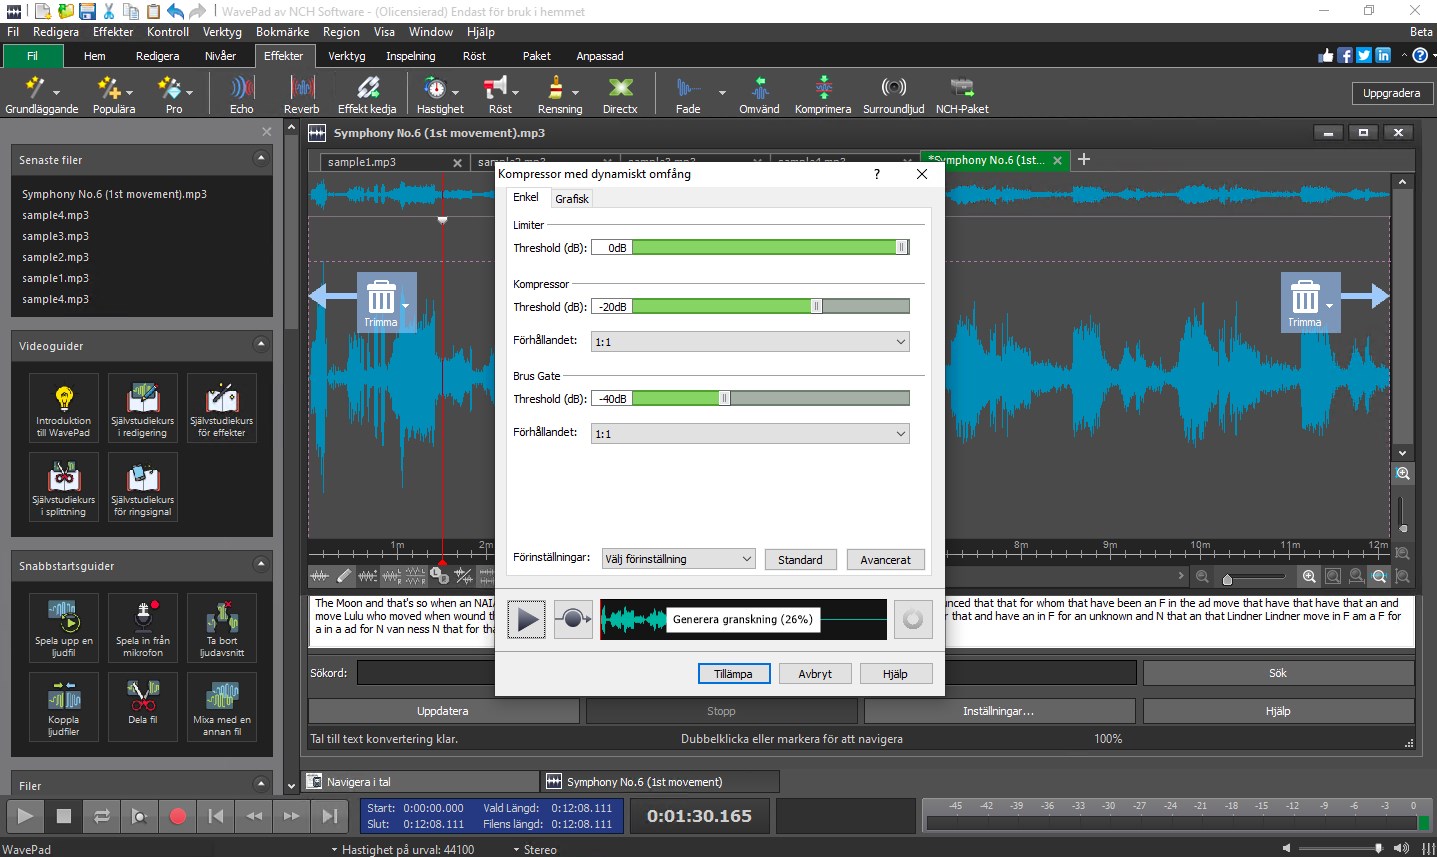The image size is (1437, 857).
Task: Open the Välj förinställning dropdown
Action: pos(678,559)
